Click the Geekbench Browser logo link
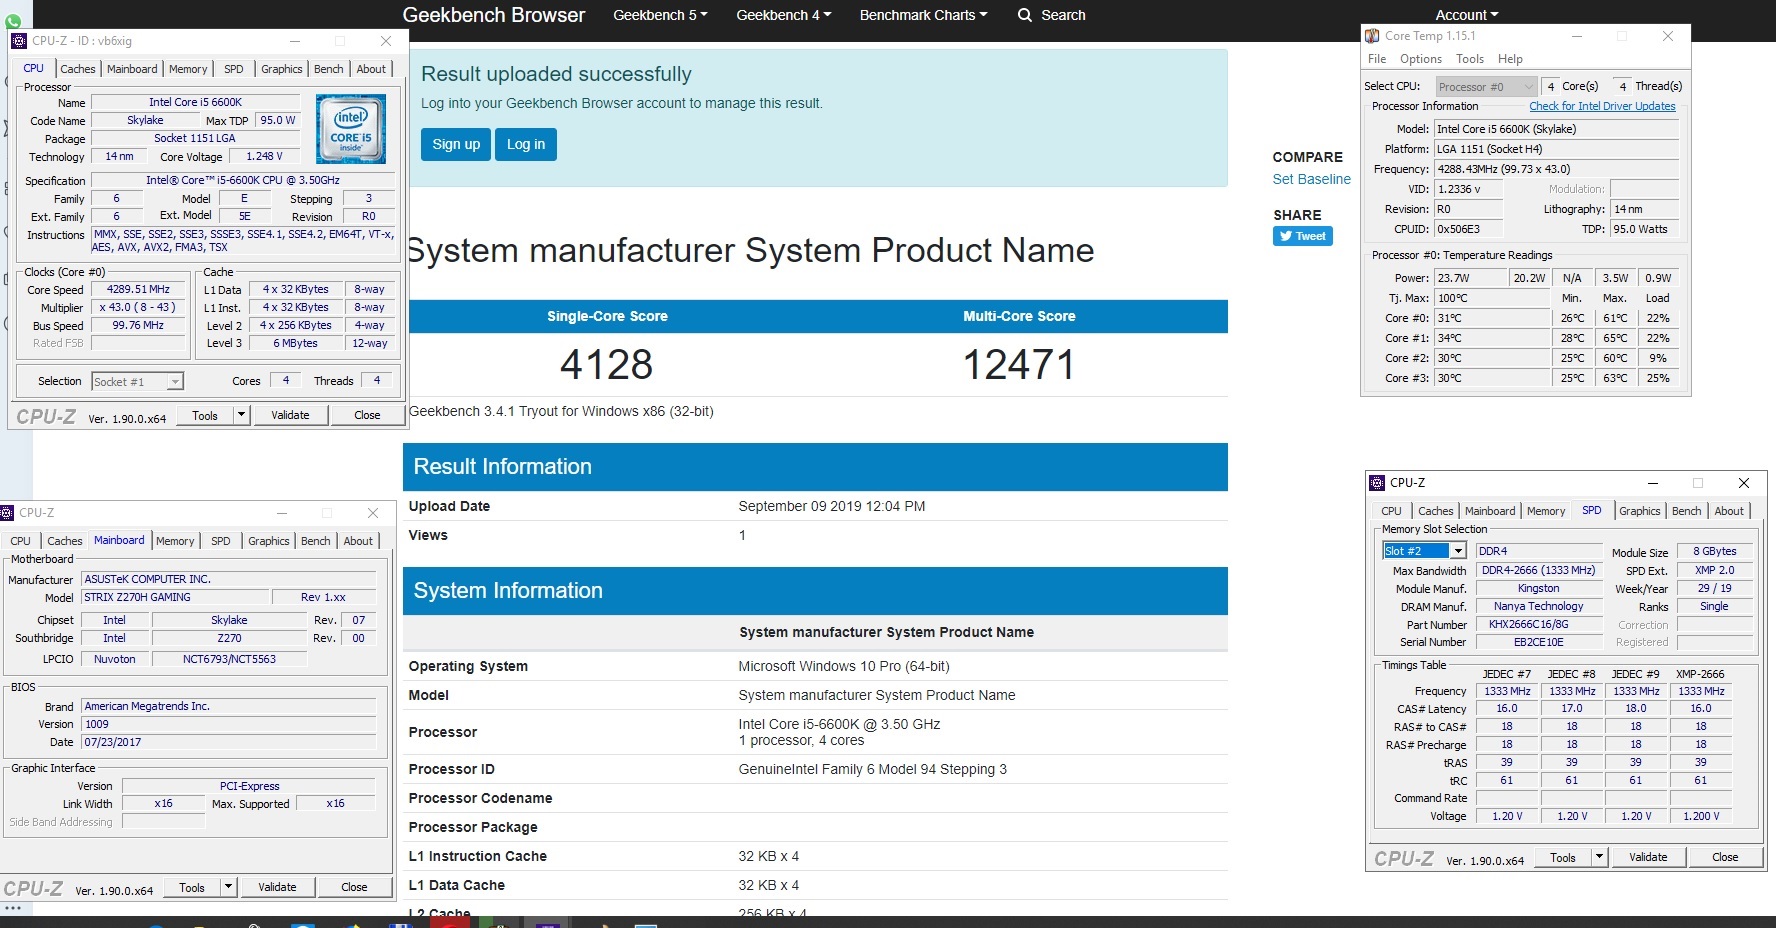 click(x=494, y=15)
